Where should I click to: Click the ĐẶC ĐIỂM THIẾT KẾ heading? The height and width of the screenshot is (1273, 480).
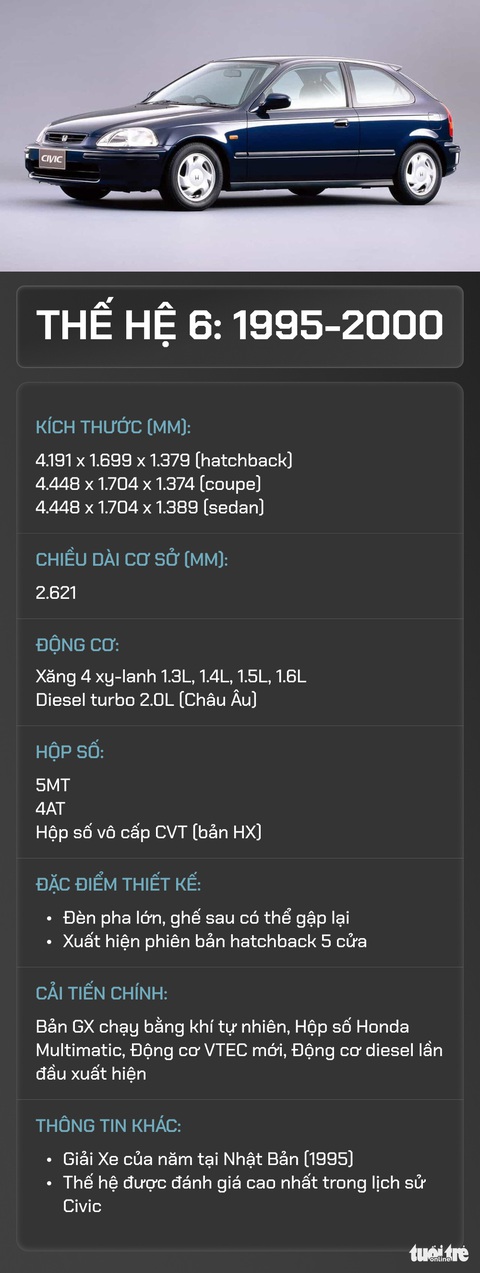(118, 884)
